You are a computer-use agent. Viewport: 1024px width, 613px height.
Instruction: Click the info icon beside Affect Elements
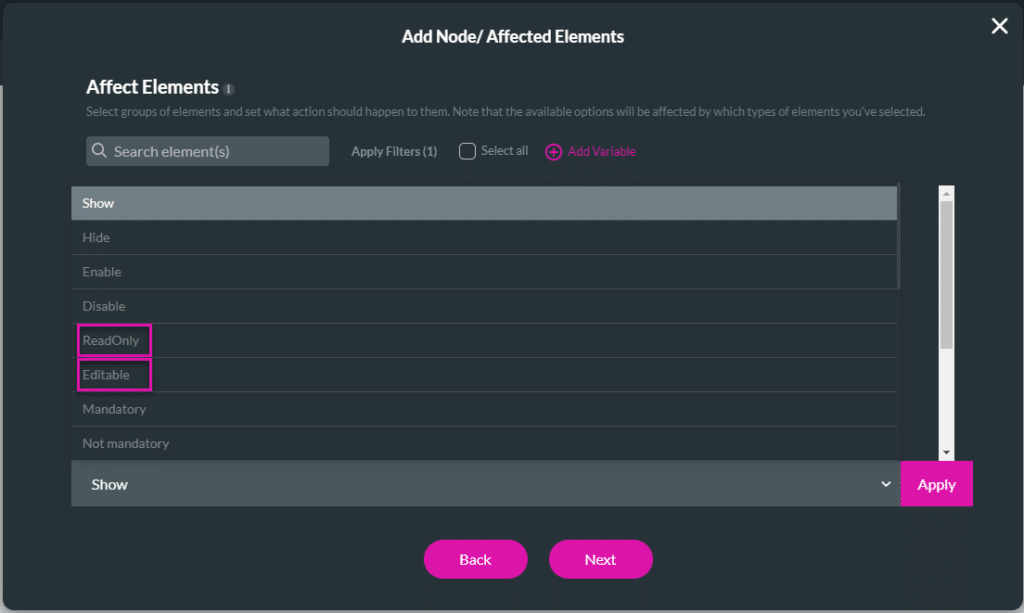[x=229, y=89]
